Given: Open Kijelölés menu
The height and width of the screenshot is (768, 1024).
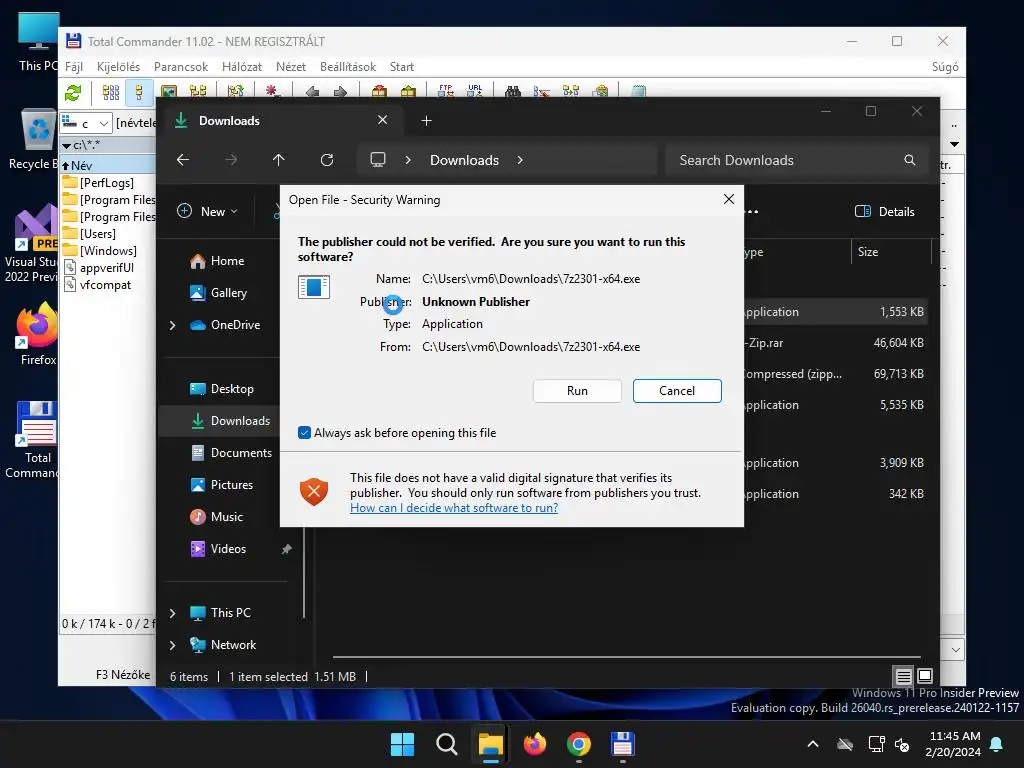Looking at the screenshot, I should [118, 67].
